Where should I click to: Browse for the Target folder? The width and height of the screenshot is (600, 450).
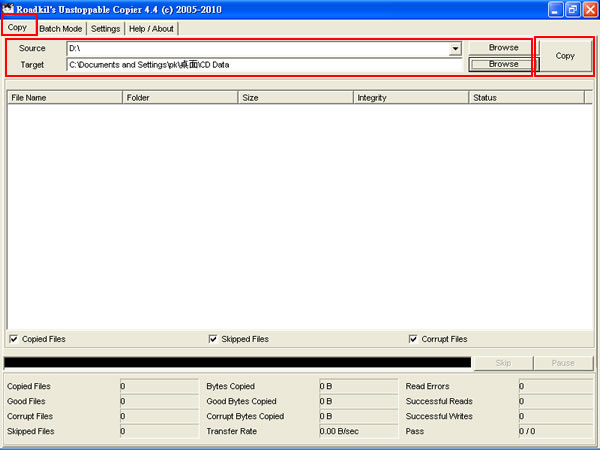click(503, 64)
